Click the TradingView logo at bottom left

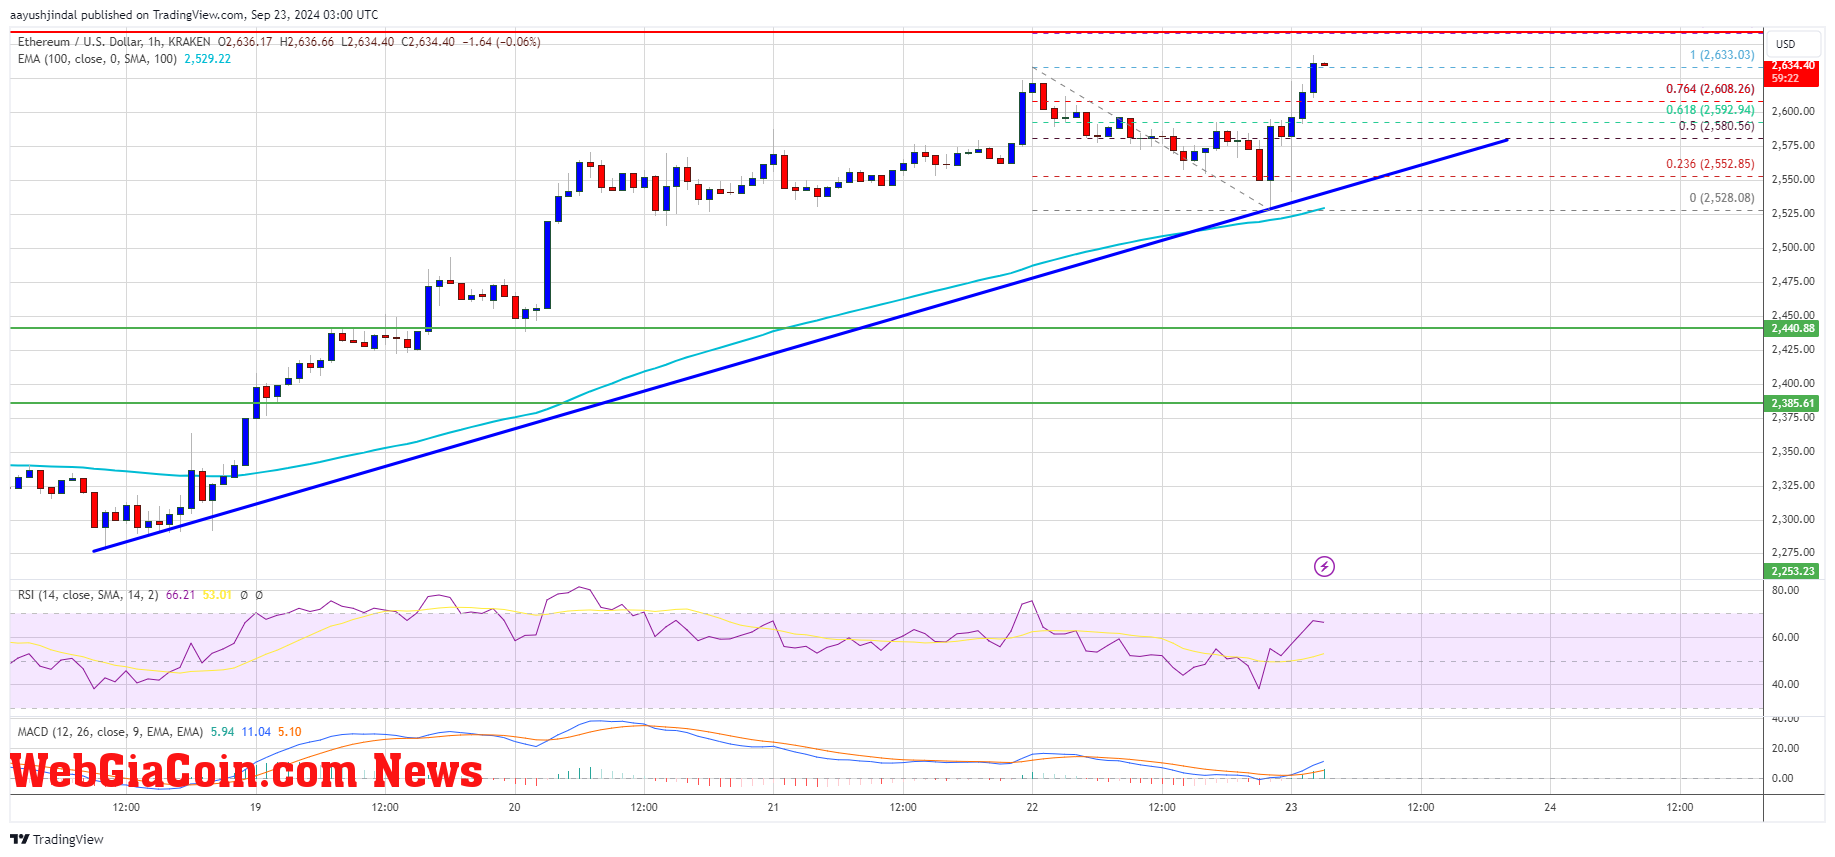point(57,839)
